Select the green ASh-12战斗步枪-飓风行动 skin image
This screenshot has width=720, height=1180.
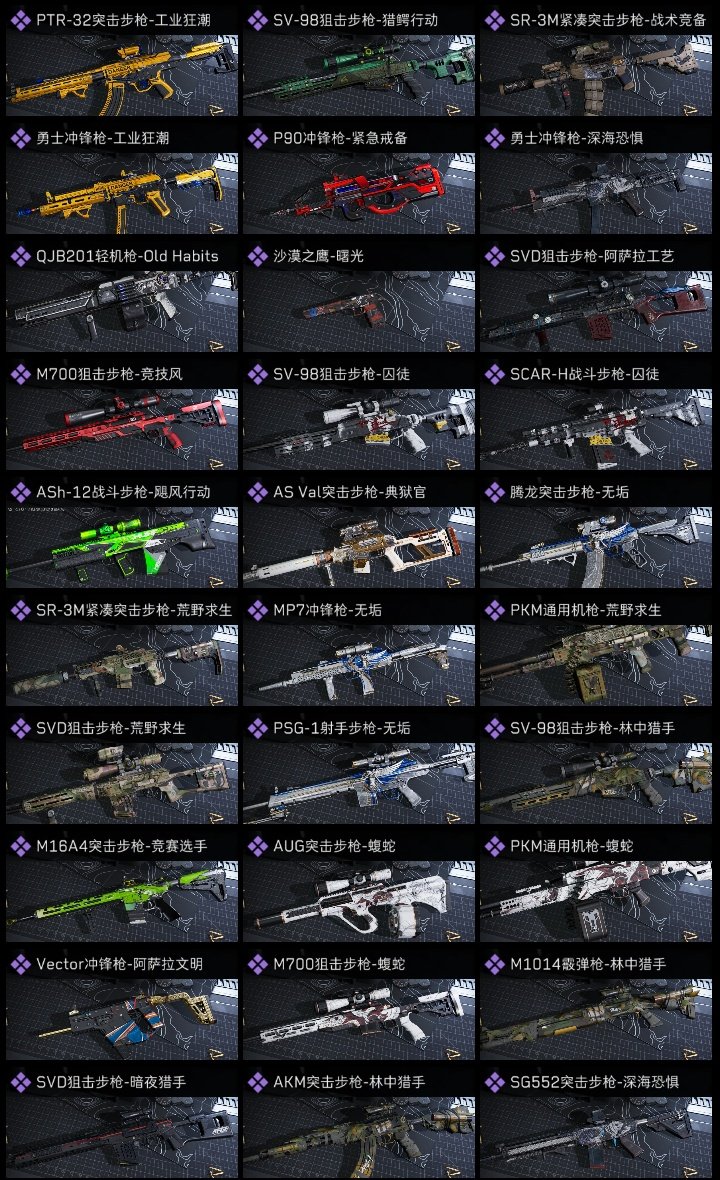click(x=122, y=547)
